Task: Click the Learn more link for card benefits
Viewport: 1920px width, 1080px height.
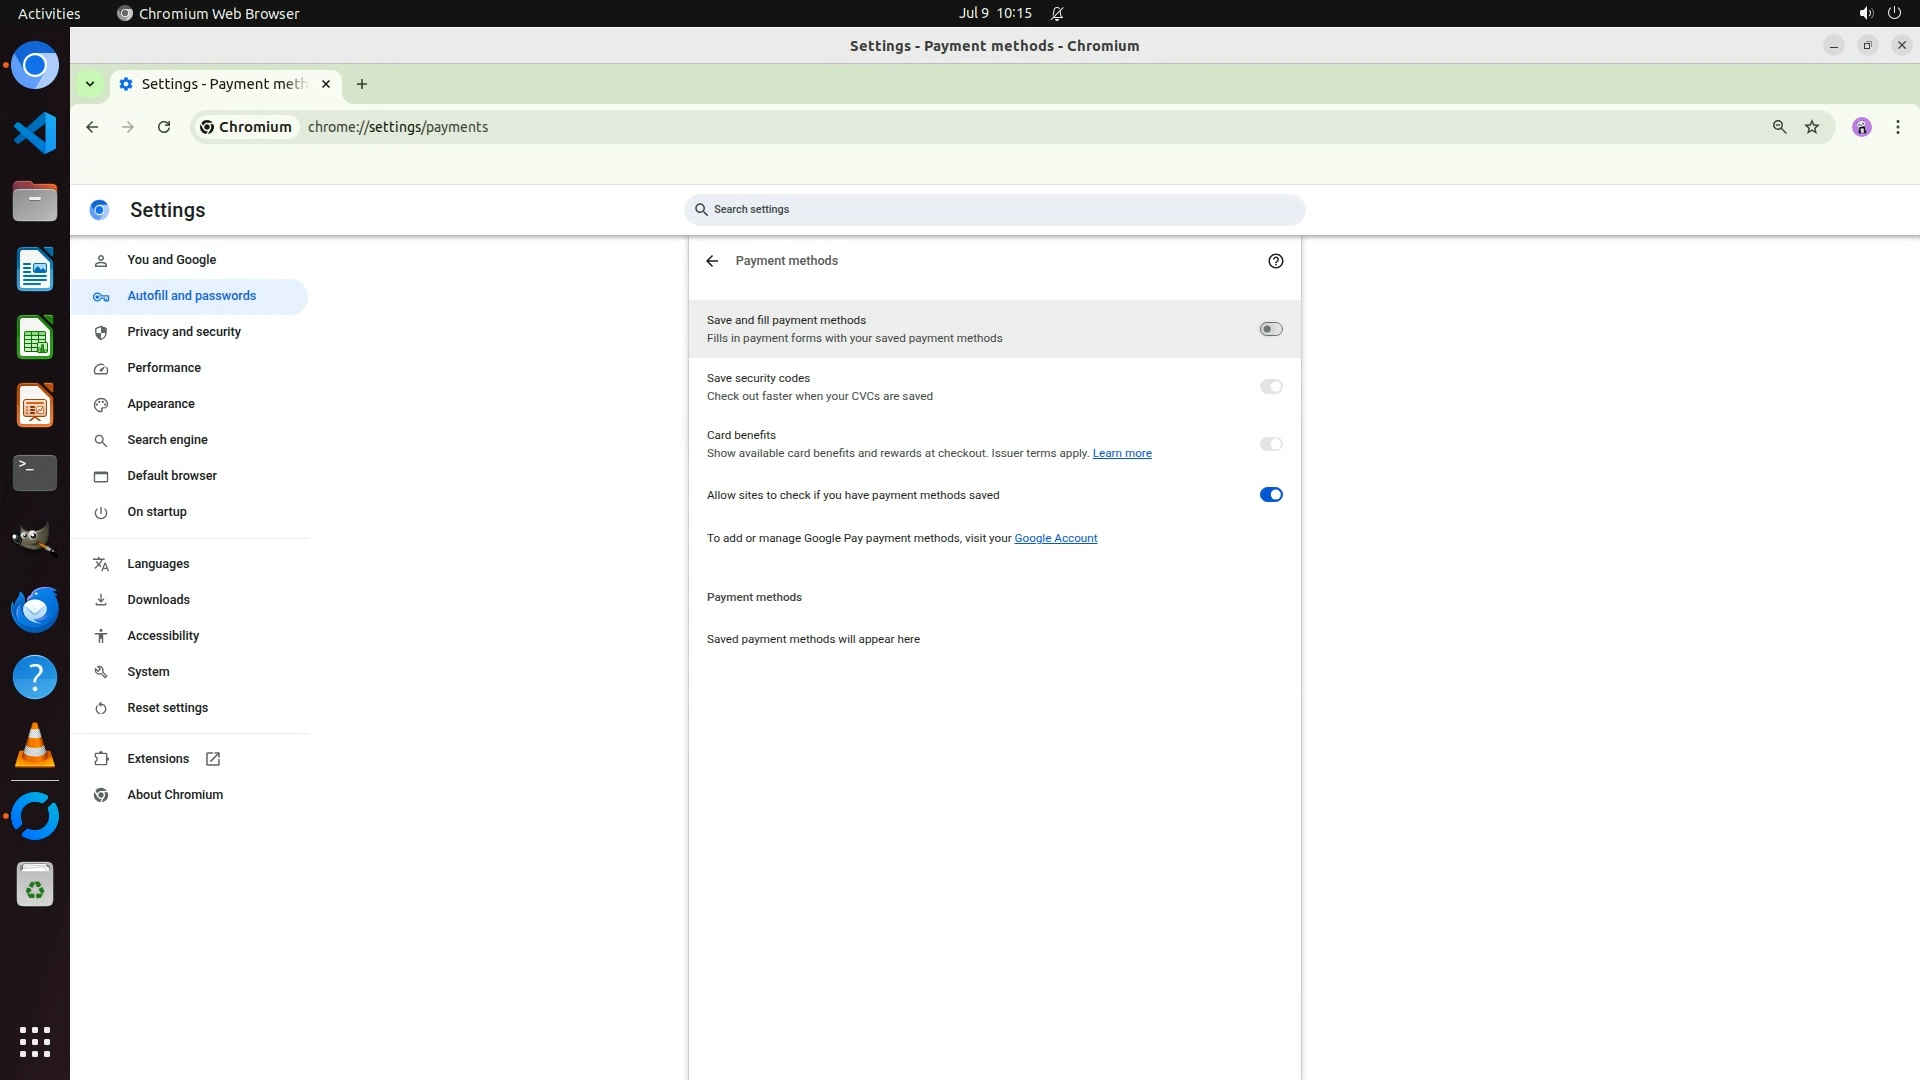Action: 1121,453
